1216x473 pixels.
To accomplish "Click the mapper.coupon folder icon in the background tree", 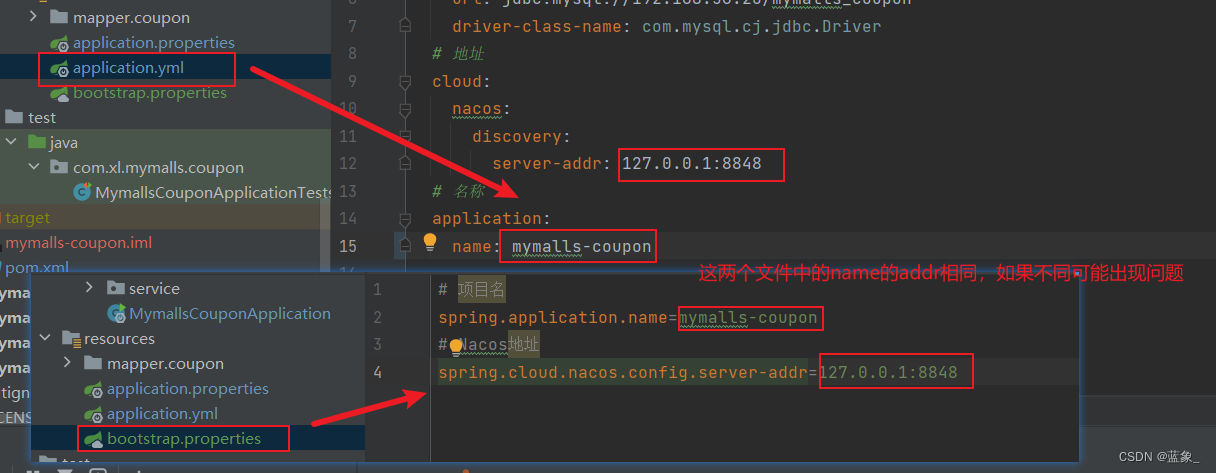I will tap(59, 17).
